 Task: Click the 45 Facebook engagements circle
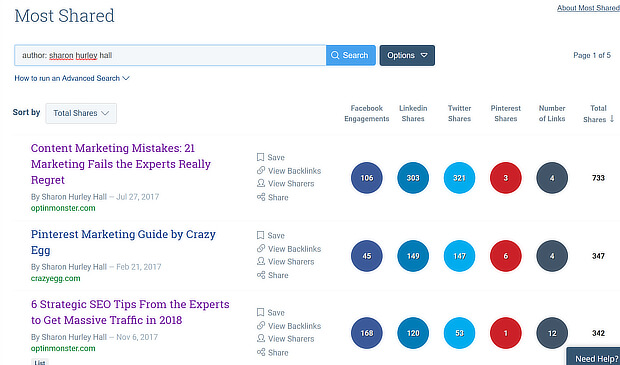click(367, 256)
